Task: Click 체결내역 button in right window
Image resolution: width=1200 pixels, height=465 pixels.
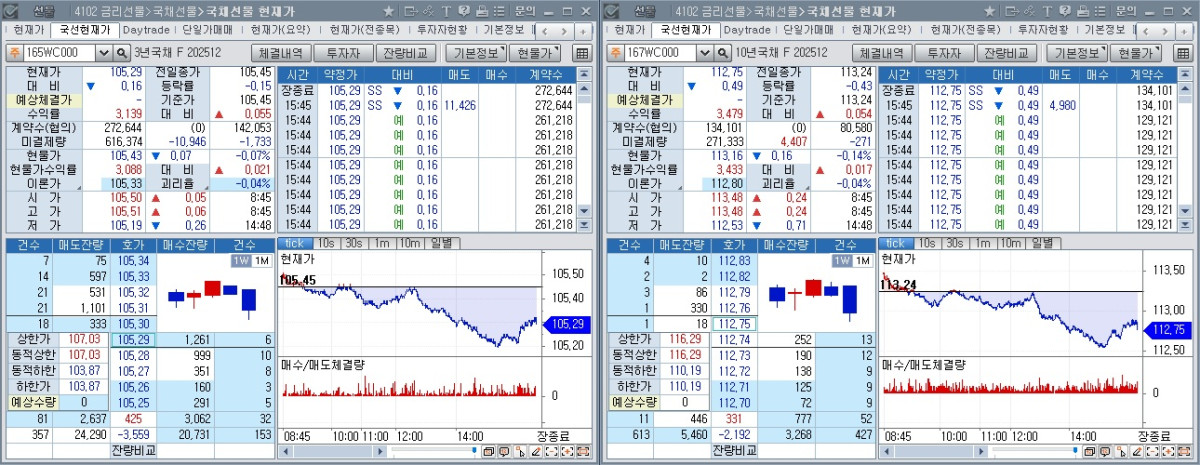Action: (x=883, y=53)
